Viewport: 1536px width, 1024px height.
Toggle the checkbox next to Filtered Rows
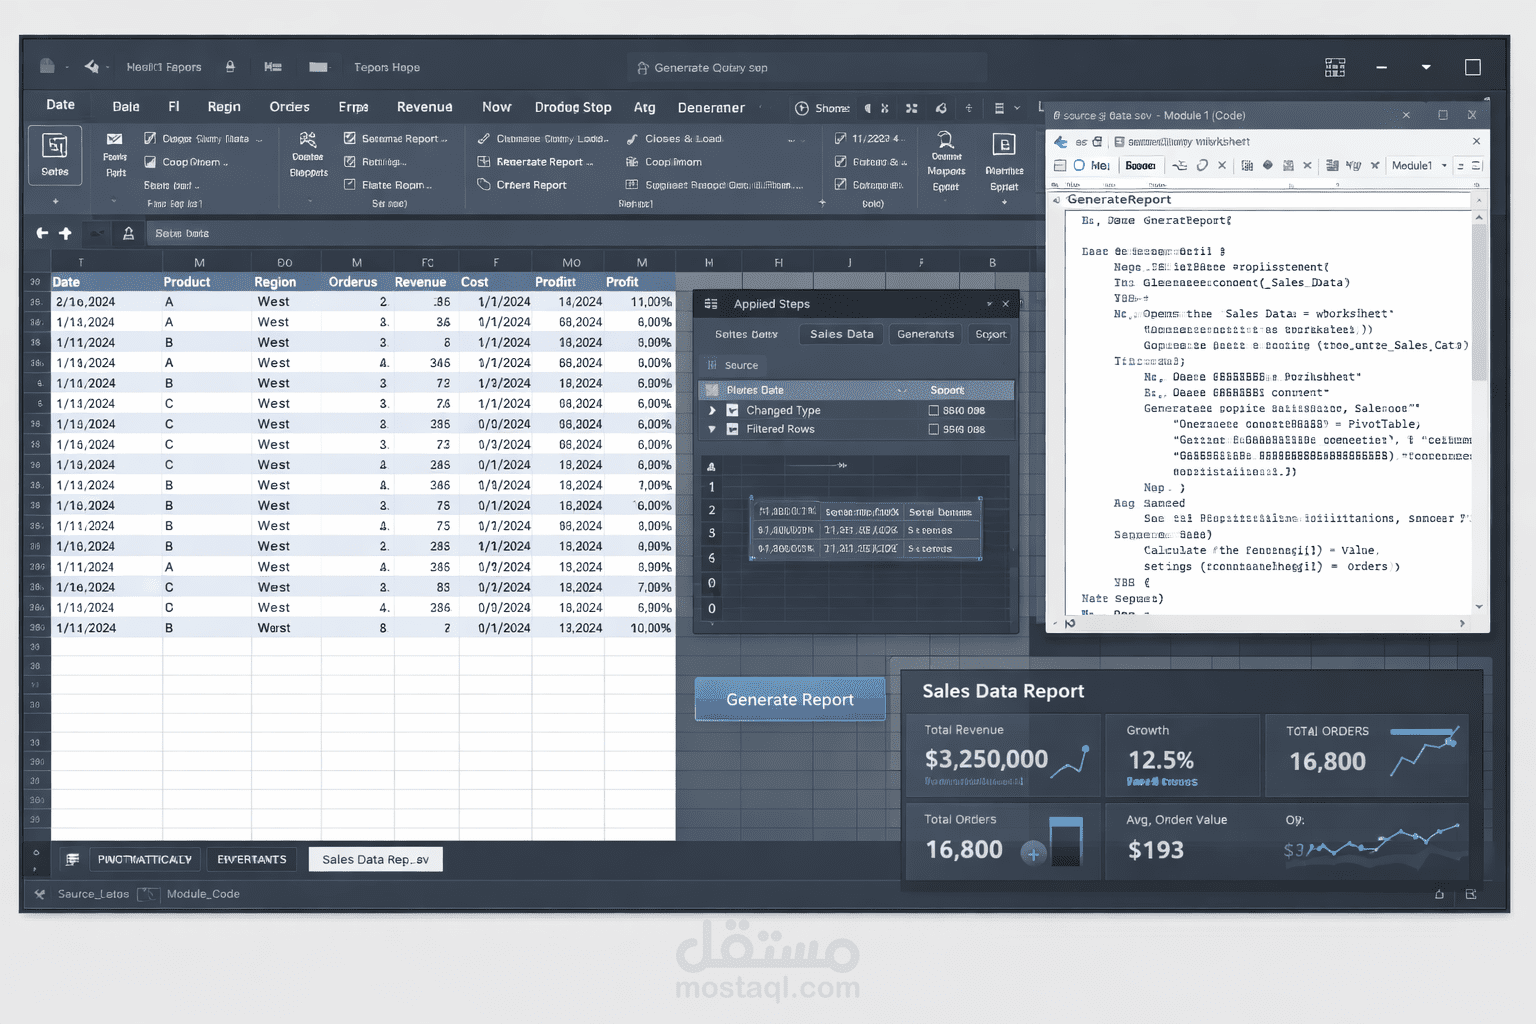[x=933, y=429]
